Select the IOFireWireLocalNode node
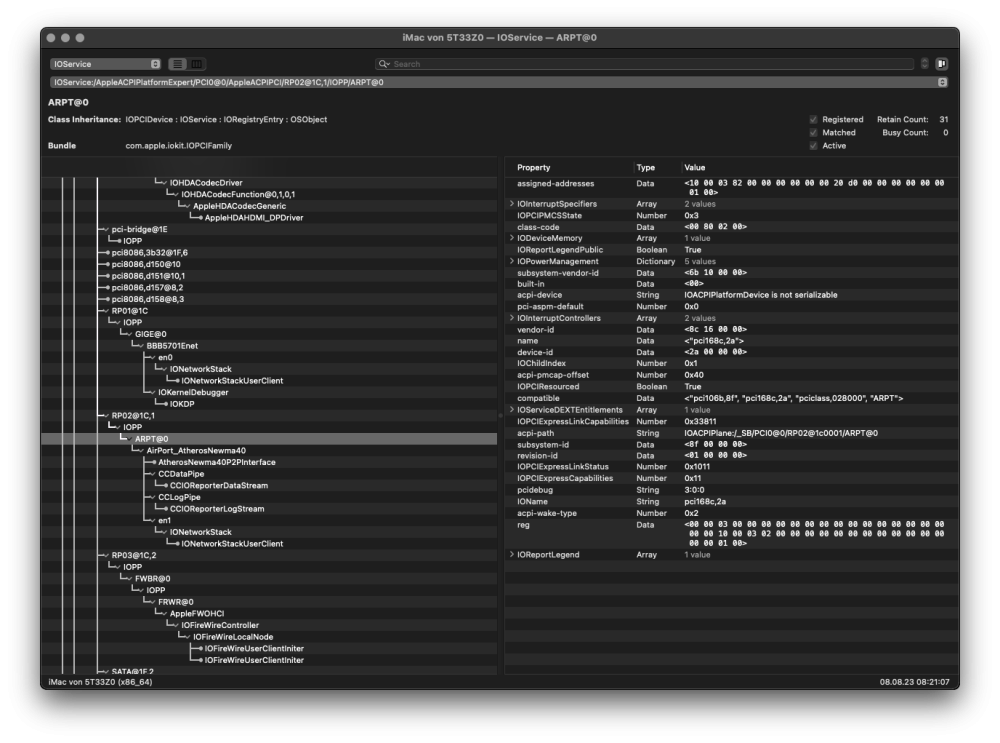The height and width of the screenshot is (743, 1000). click(233, 637)
